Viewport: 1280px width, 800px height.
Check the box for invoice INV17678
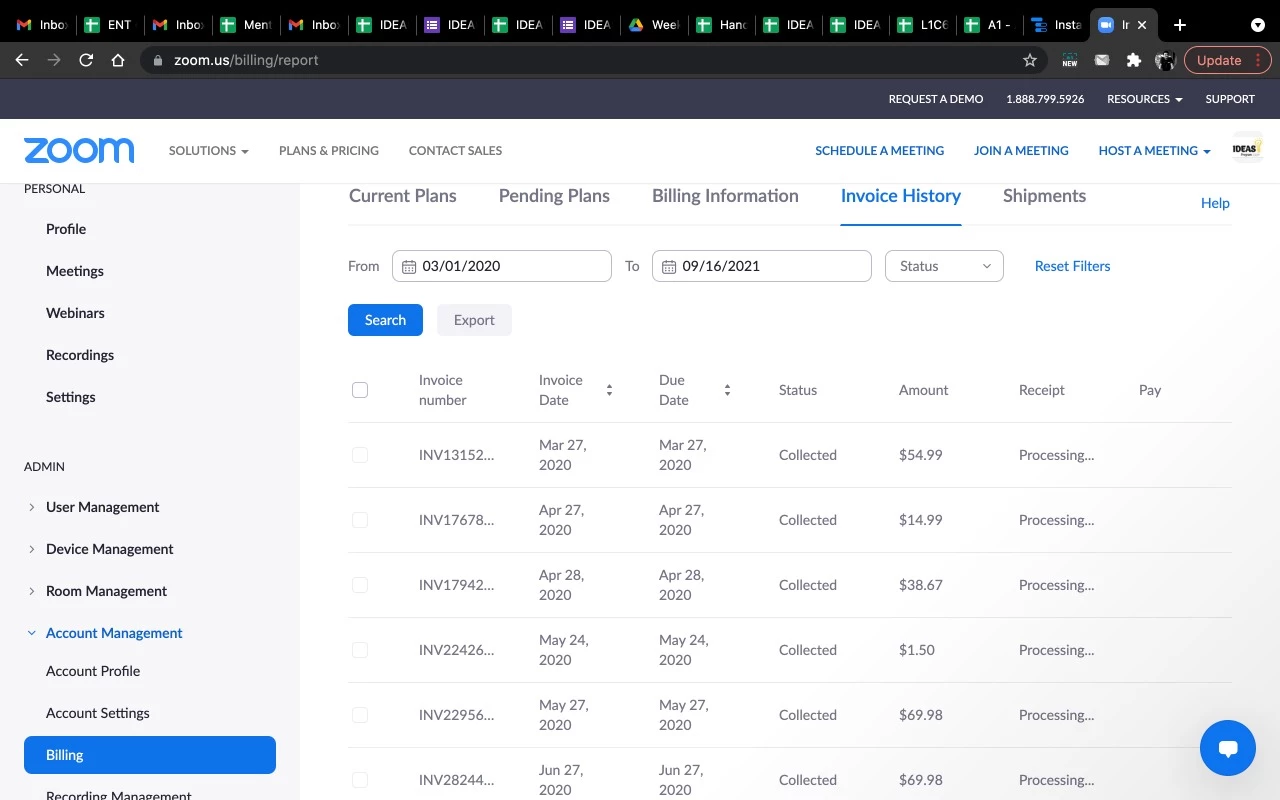pos(360,520)
